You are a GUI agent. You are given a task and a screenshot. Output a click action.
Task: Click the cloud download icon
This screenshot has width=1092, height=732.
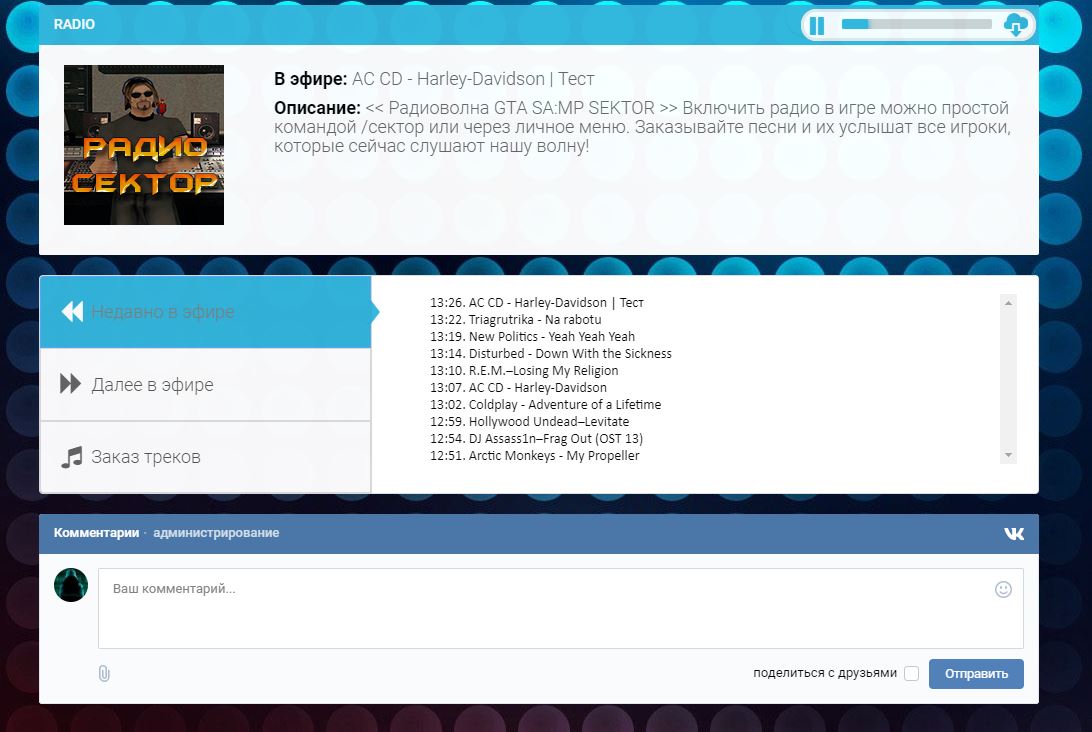click(1015, 25)
